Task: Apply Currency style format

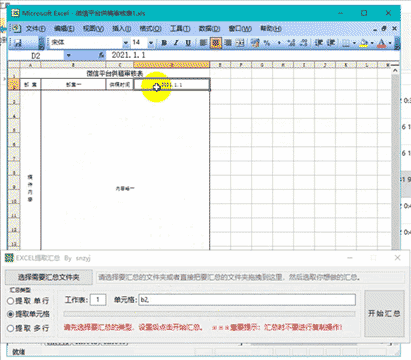Action: [x=255, y=43]
